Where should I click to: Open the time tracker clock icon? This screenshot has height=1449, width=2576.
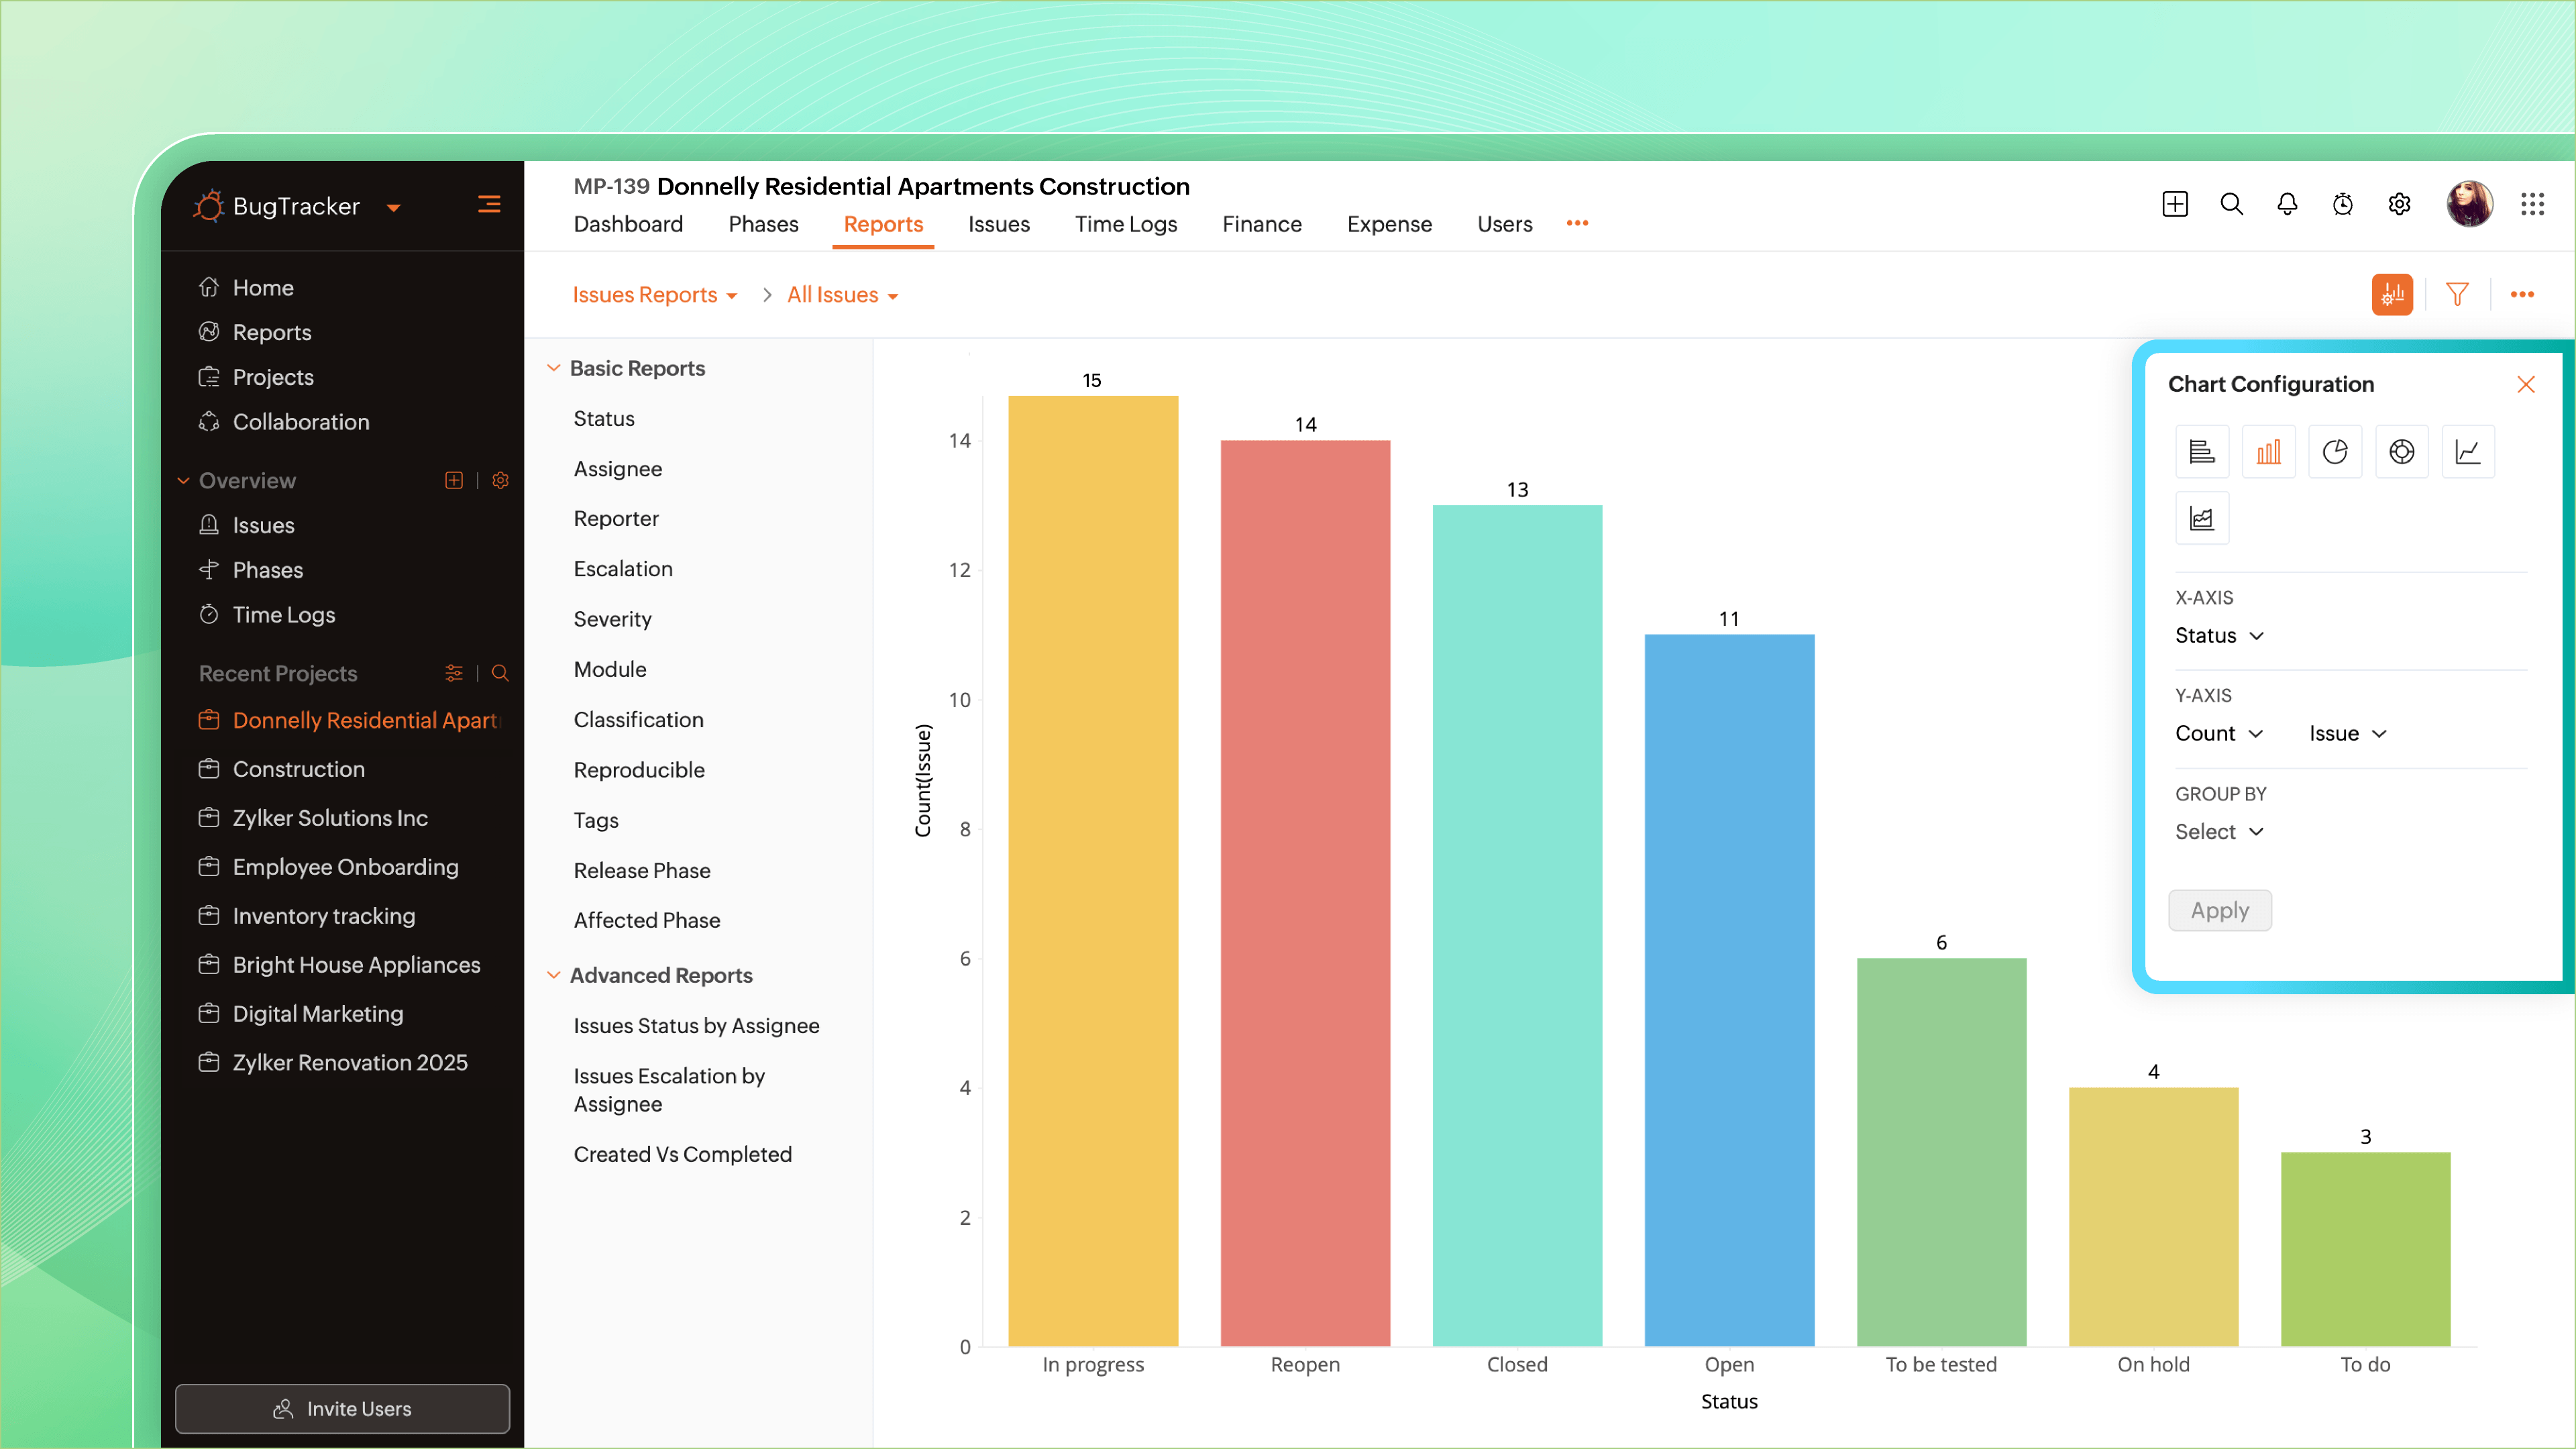coord(2343,203)
